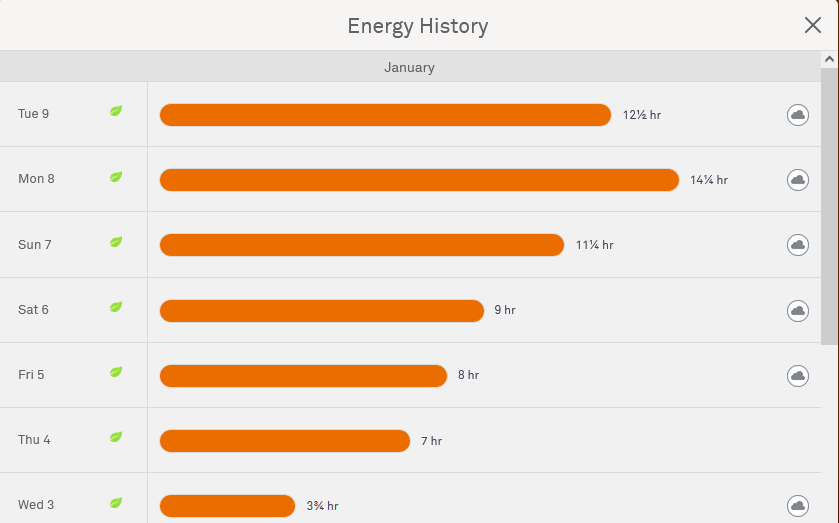839x523 pixels.
Task: Click the cloud weather icon for Sun 7
Action: (x=798, y=245)
